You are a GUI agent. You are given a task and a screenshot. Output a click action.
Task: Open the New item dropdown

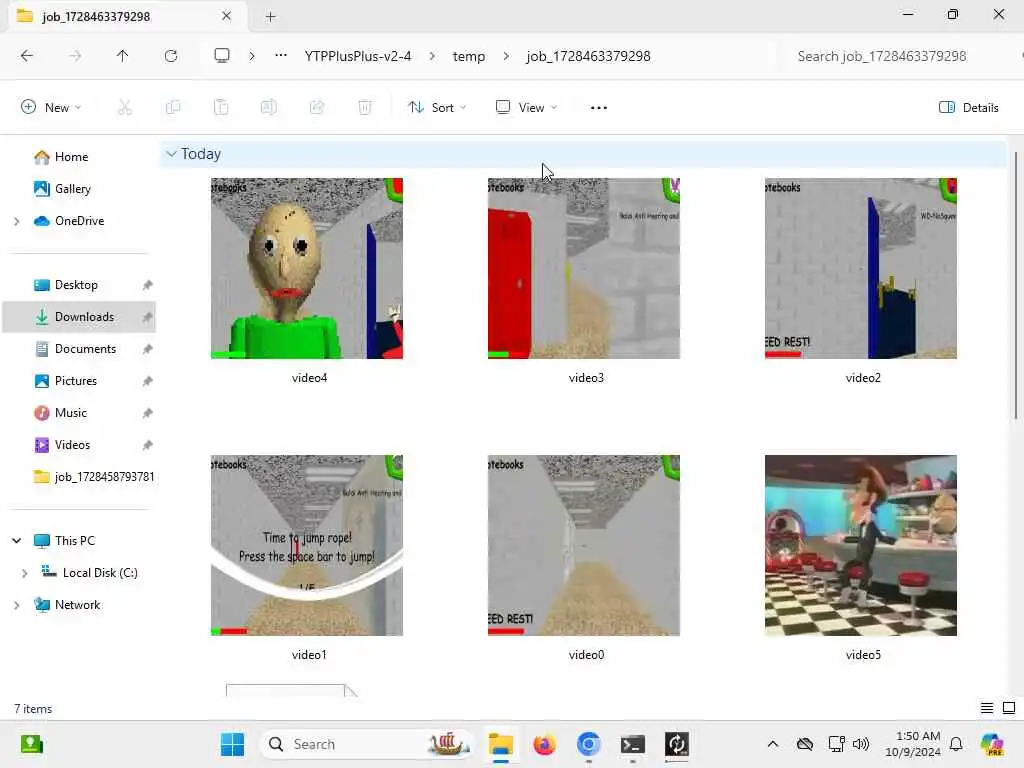51,108
